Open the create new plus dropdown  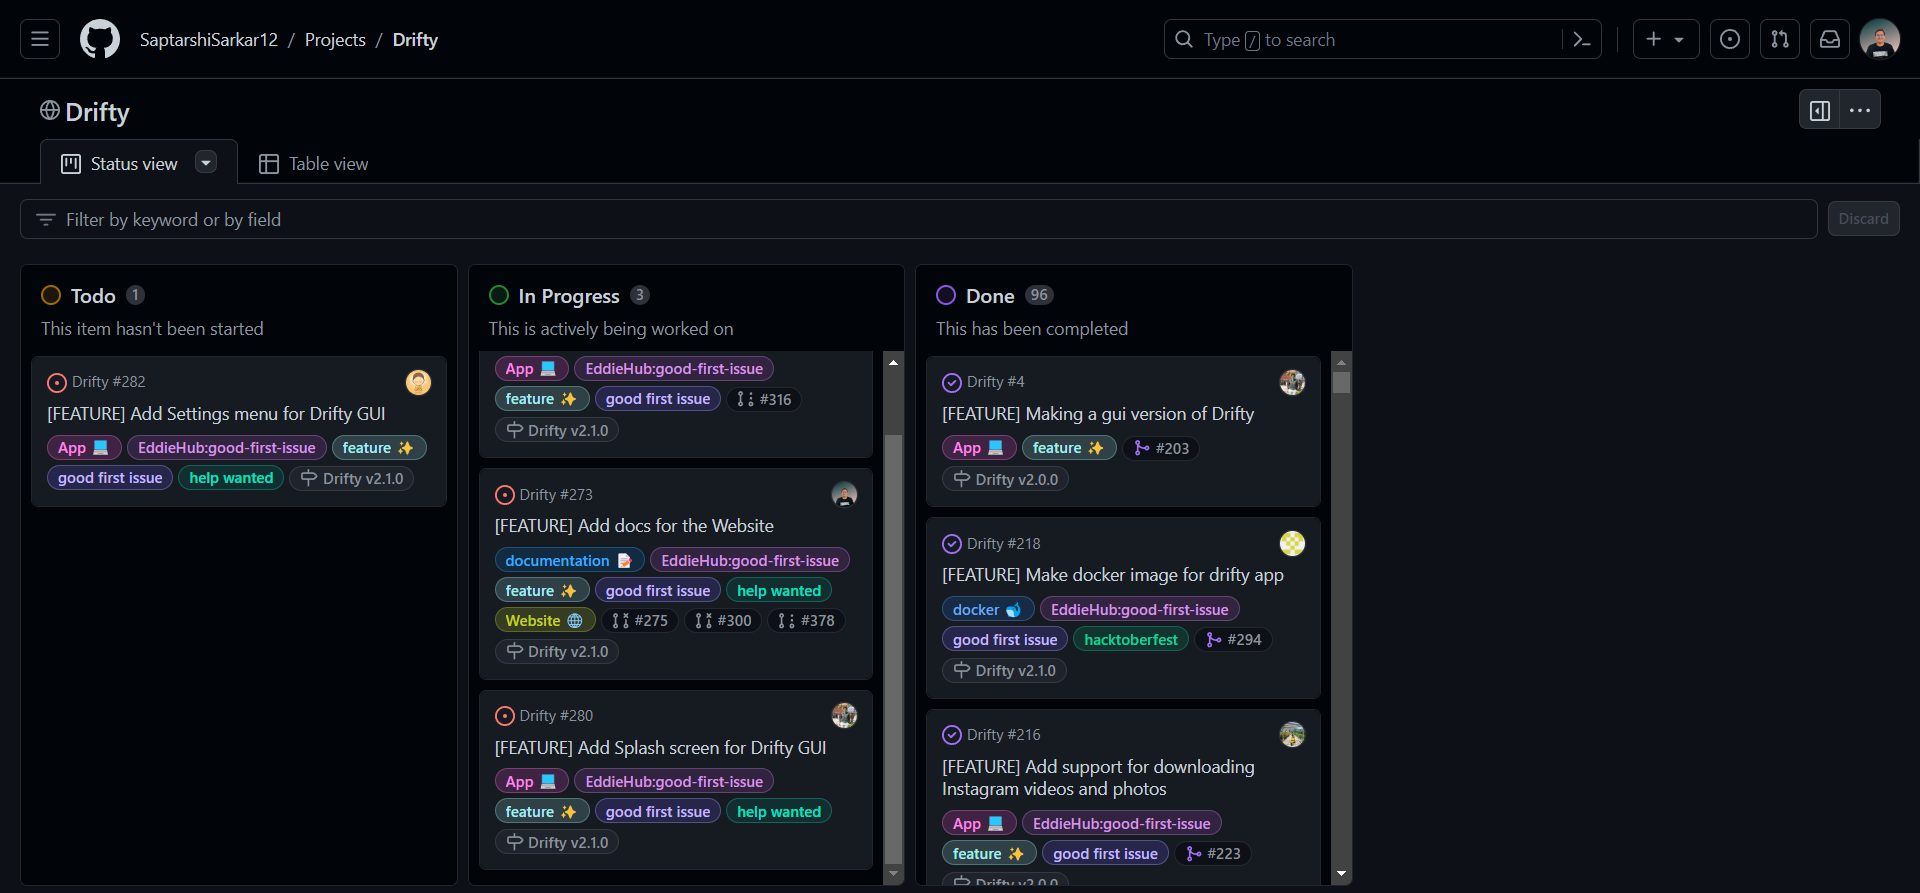click(x=1666, y=39)
